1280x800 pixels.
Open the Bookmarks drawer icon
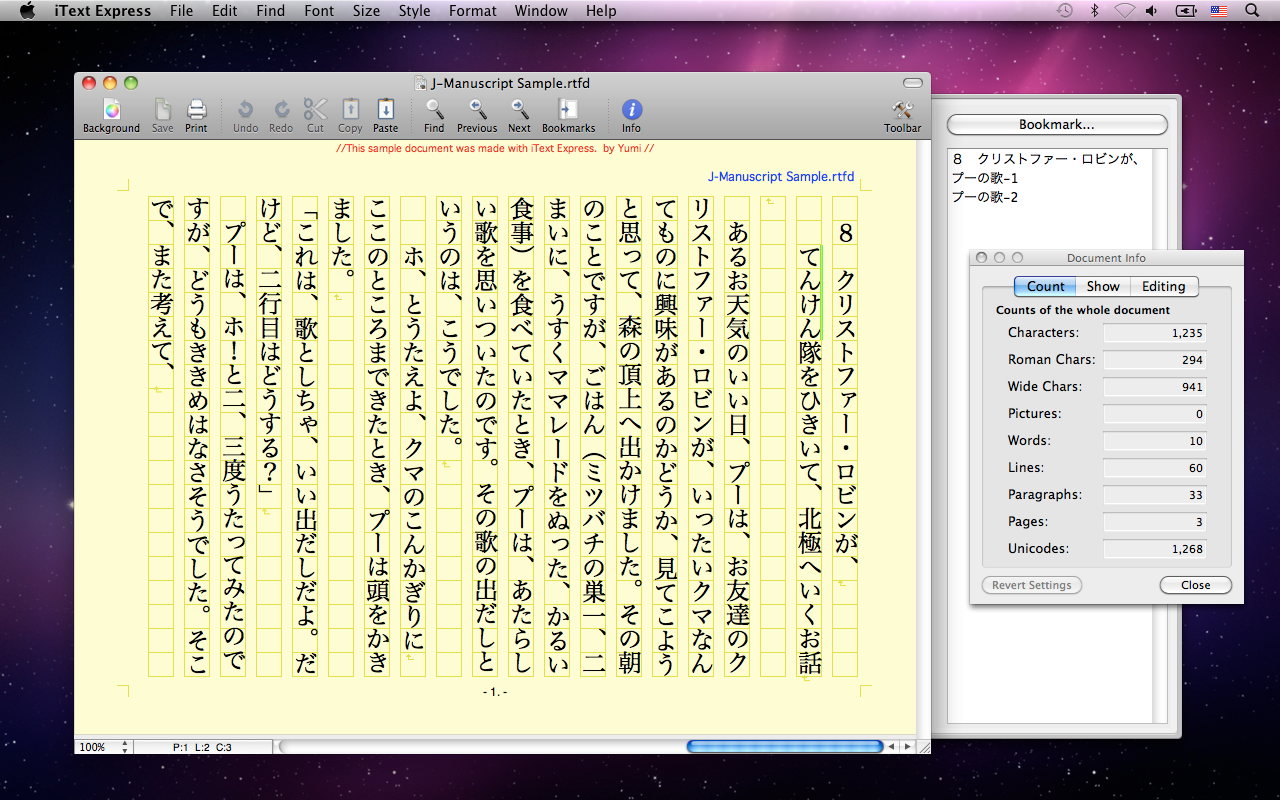pos(568,110)
